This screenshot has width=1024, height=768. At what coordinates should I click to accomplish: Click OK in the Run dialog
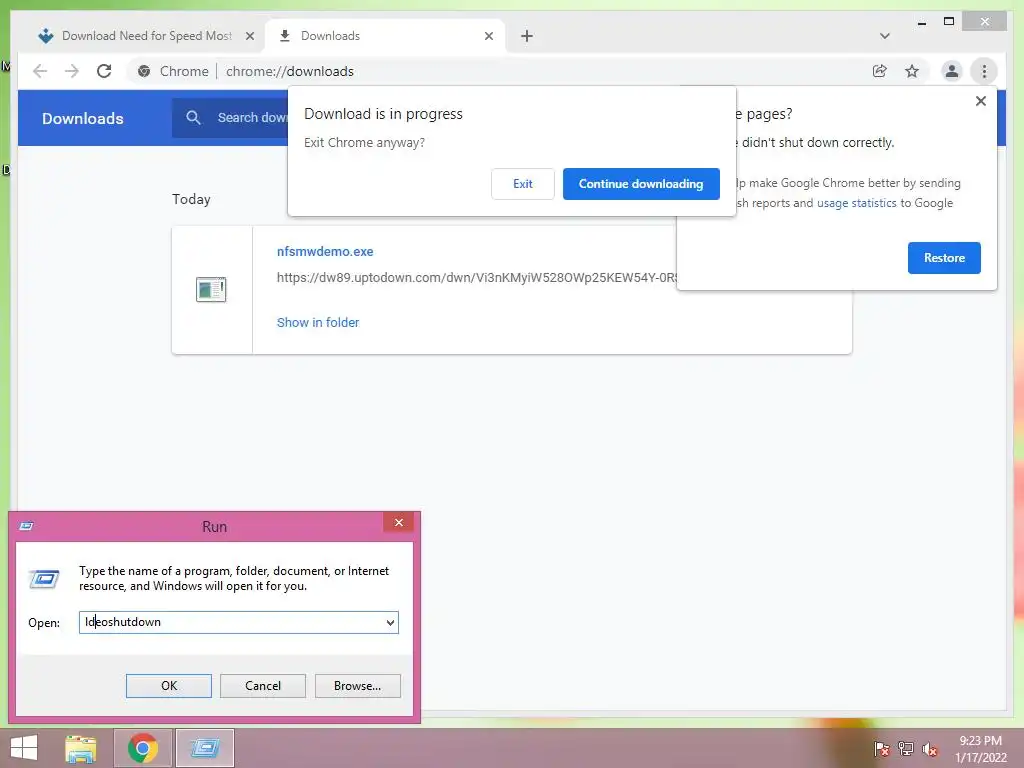168,686
